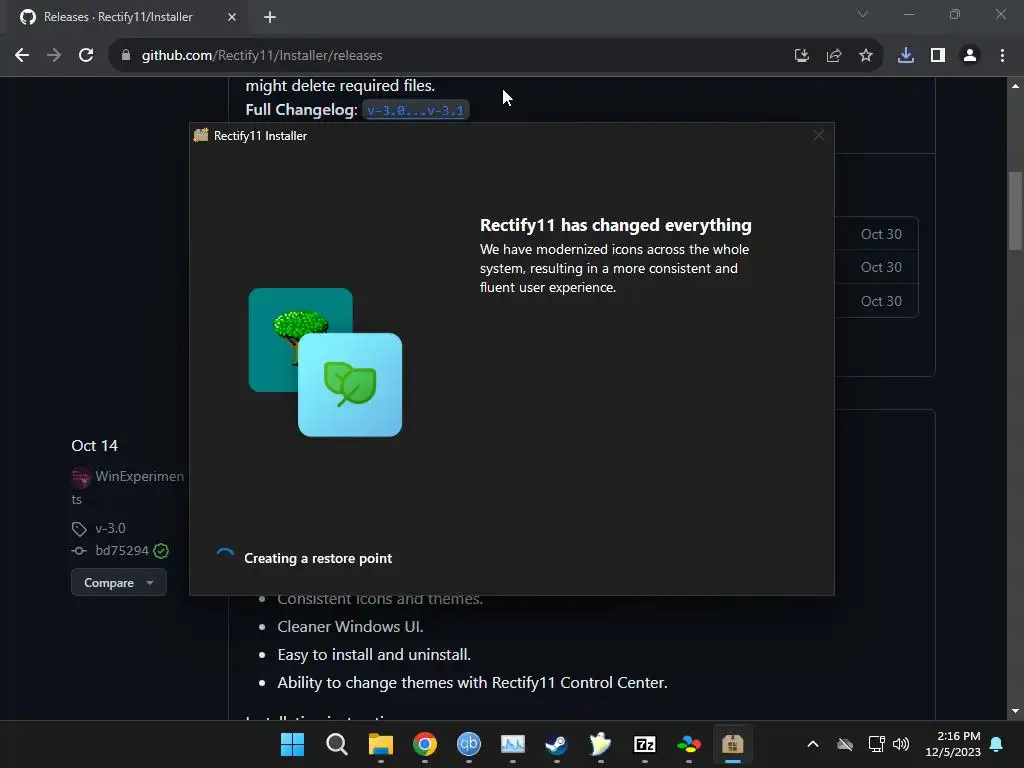The height and width of the screenshot is (768, 1024).
Task: Click 'Easy to install and uninstall.' text
Action: [374, 654]
